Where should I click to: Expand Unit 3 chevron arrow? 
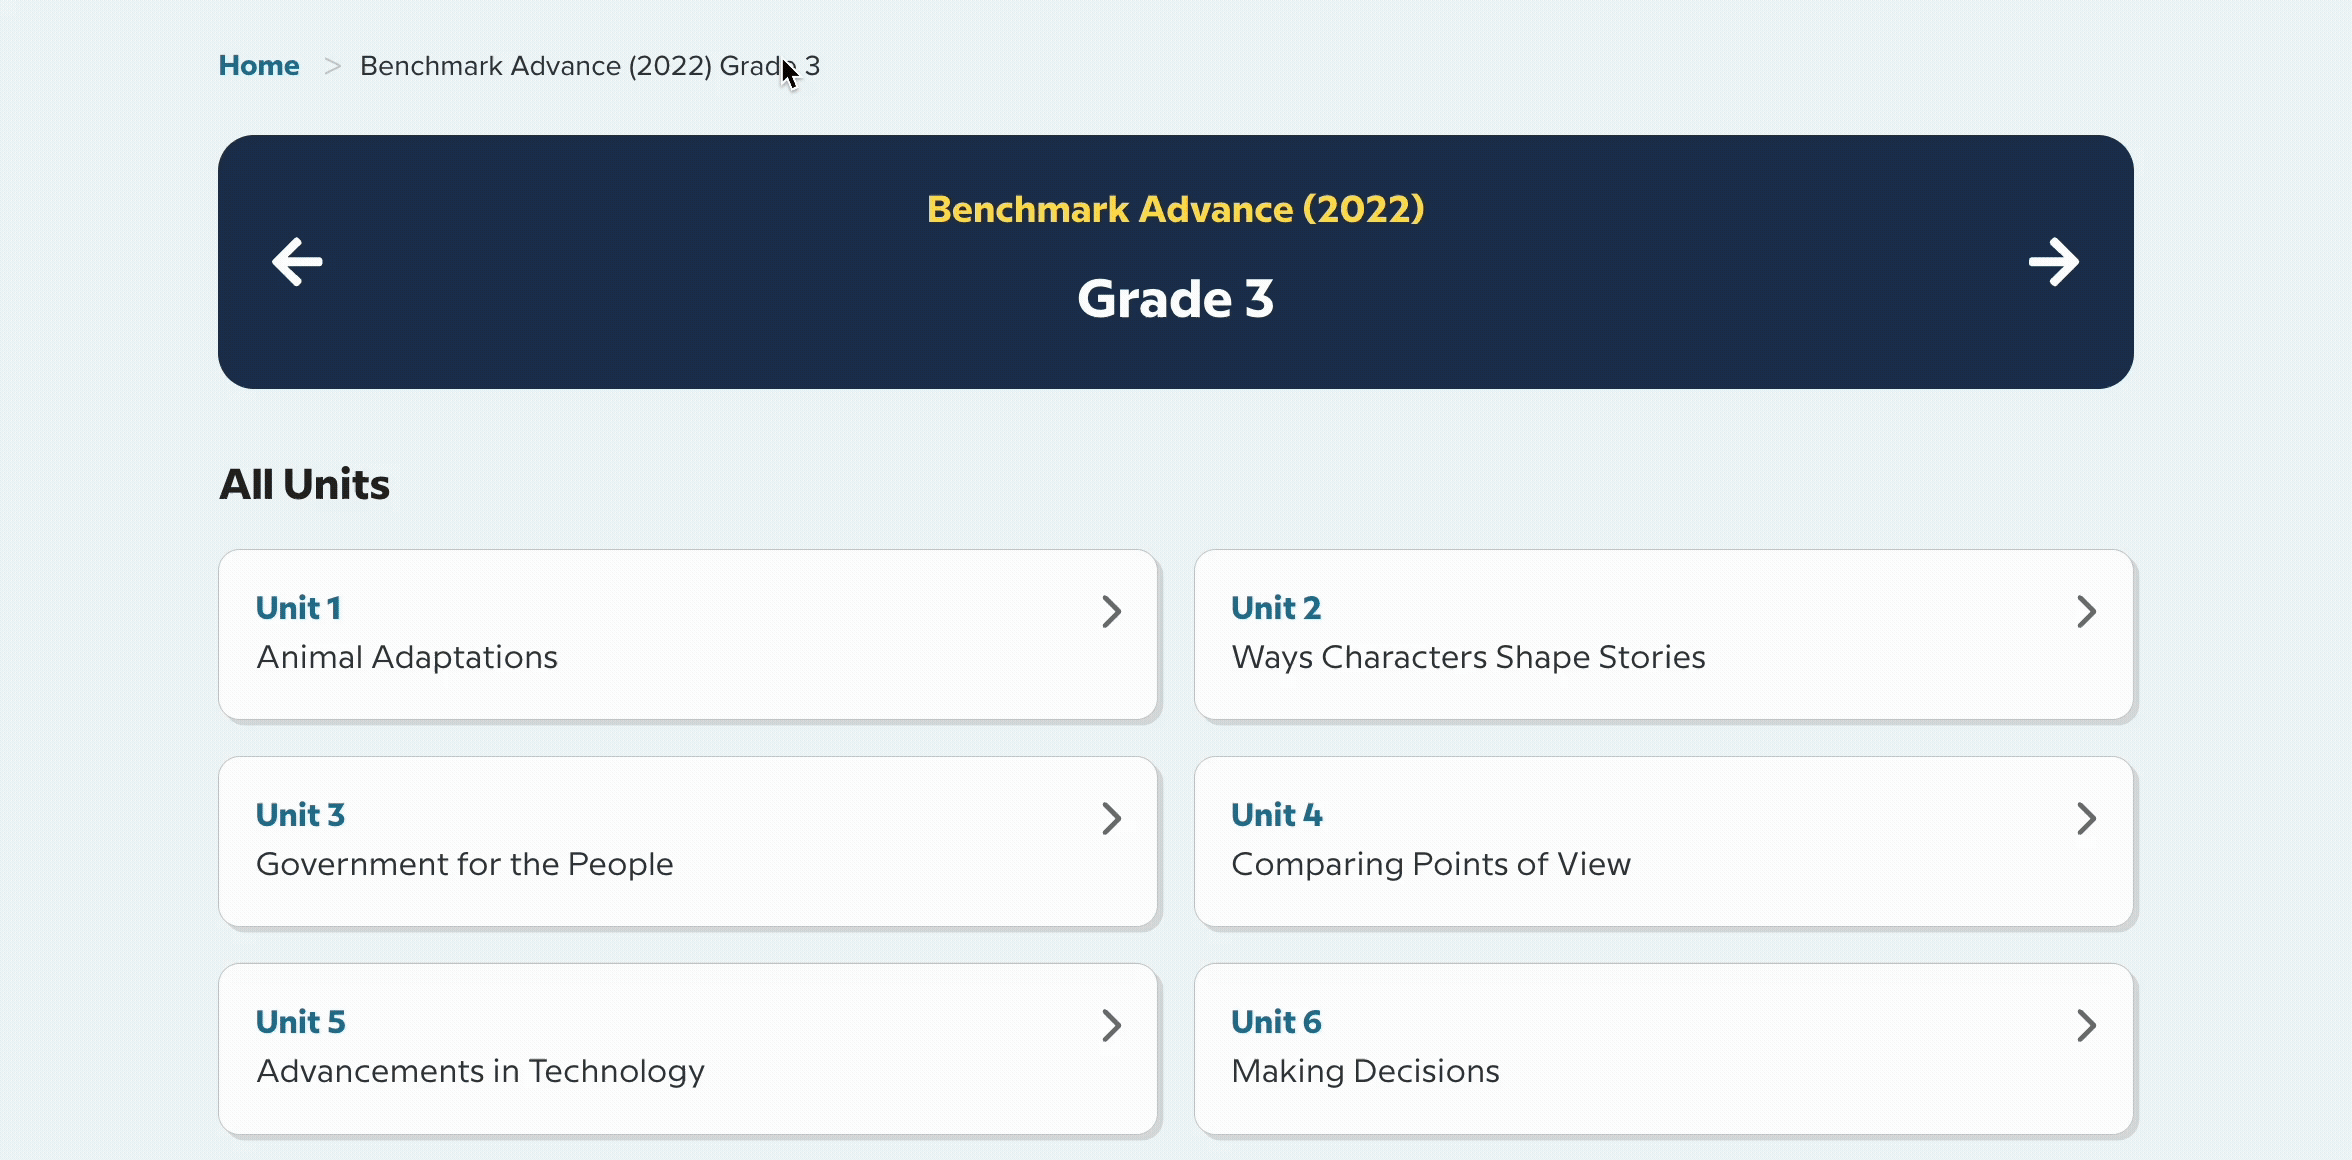tap(1111, 819)
